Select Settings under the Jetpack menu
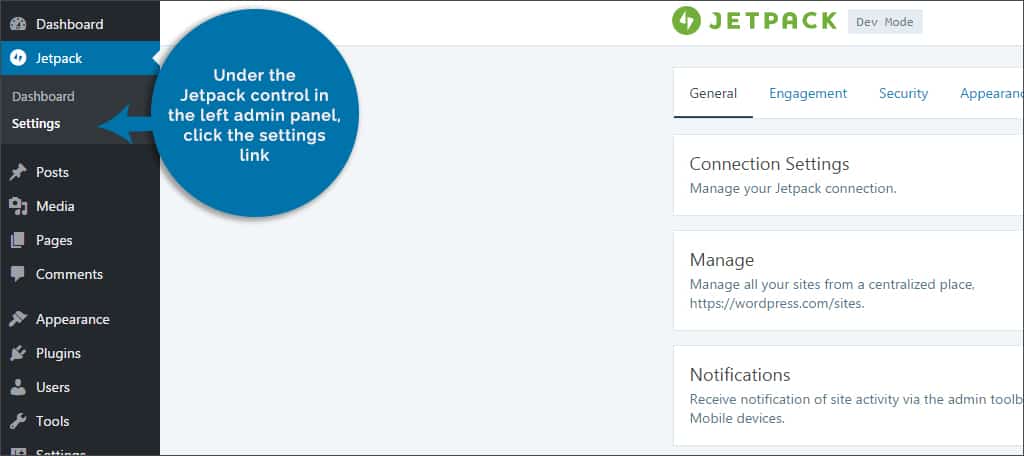The height and width of the screenshot is (456, 1024). [x=36, y=123]
